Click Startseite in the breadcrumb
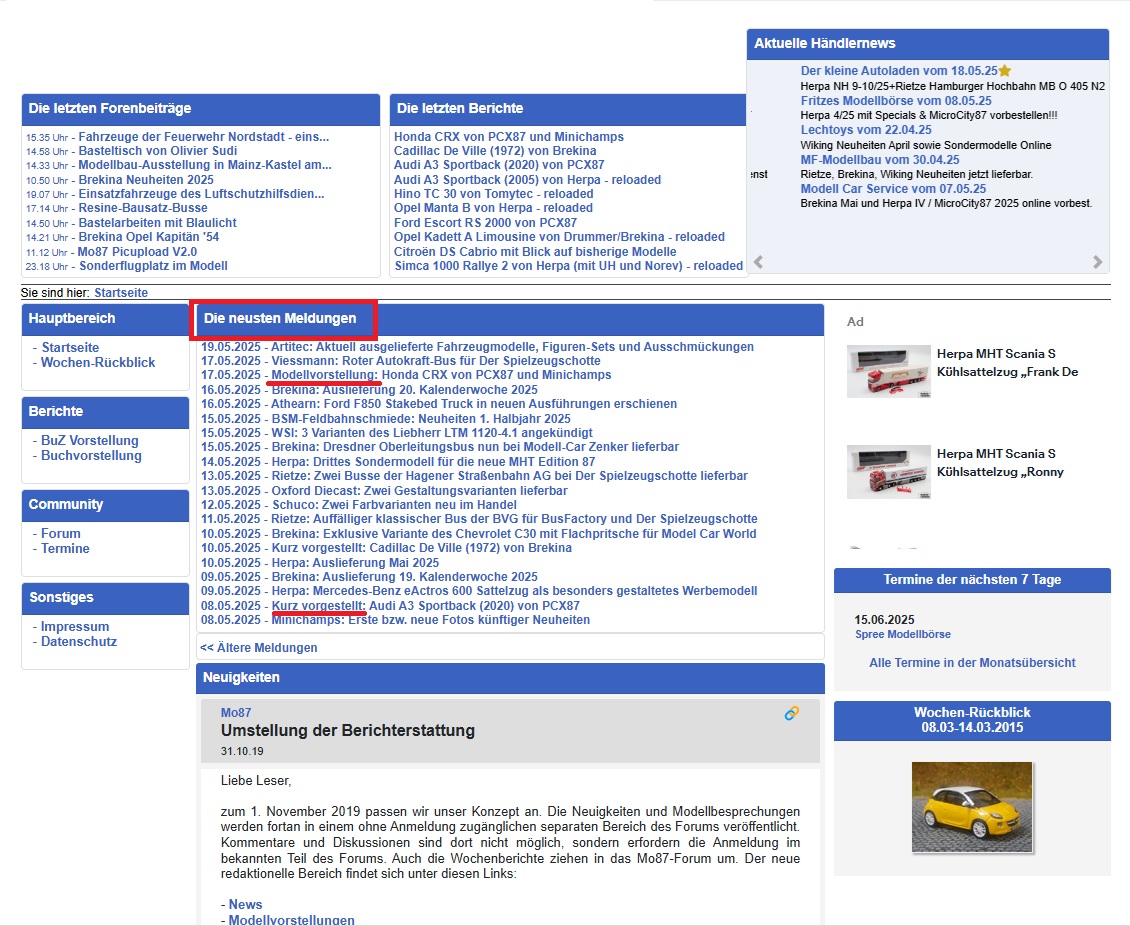The height and width of the screenshot is (926, 1130). tap(121, 293)
